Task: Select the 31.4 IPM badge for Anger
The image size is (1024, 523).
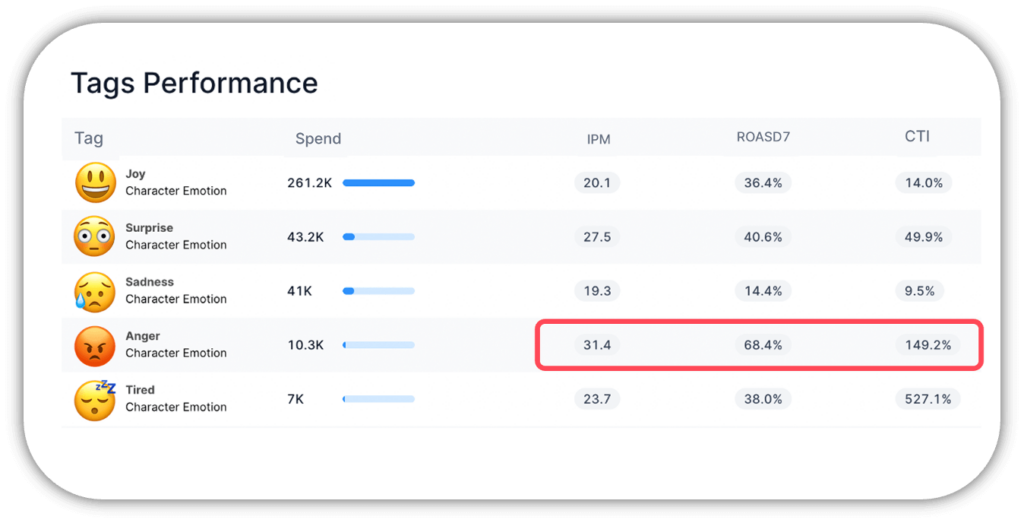Action: [597, 345]
